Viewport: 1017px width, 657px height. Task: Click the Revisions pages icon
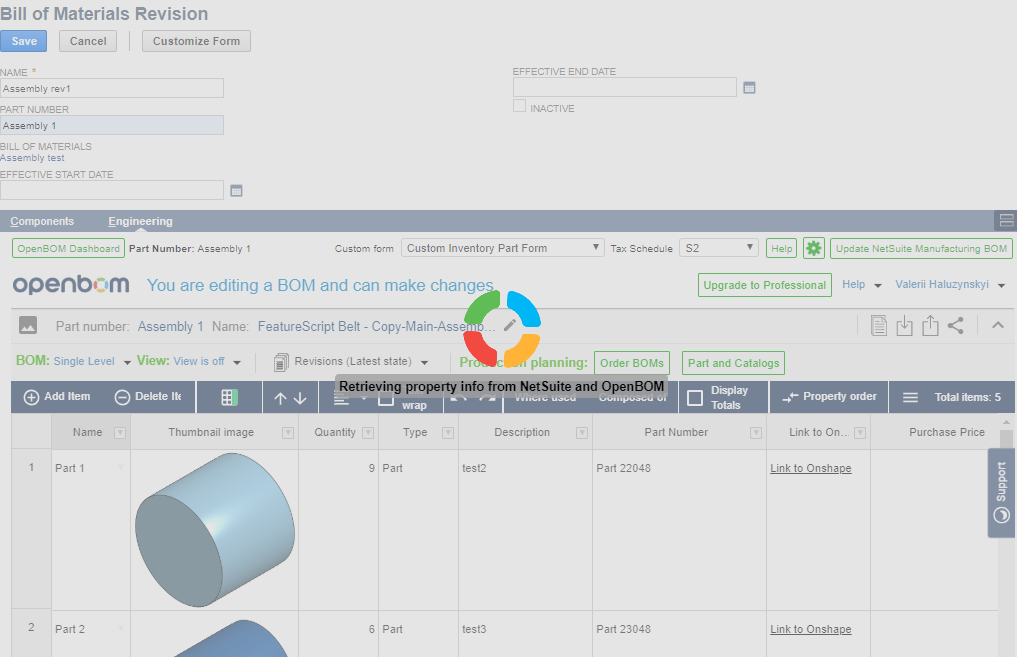tap(281, 362)
